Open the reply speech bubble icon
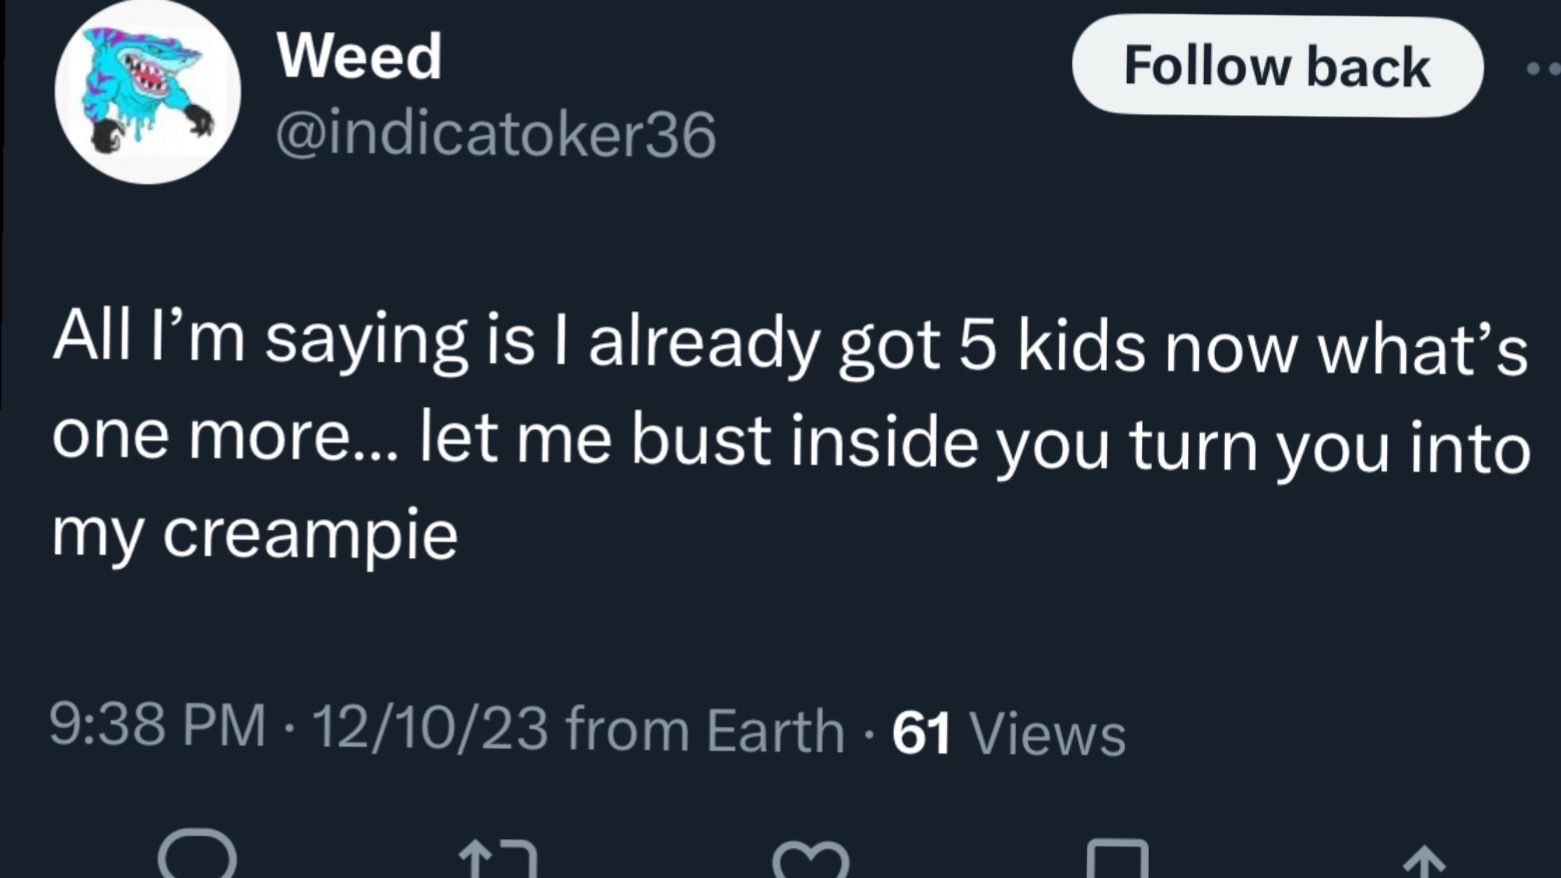The image size is (1561, 878). [198, 858]
